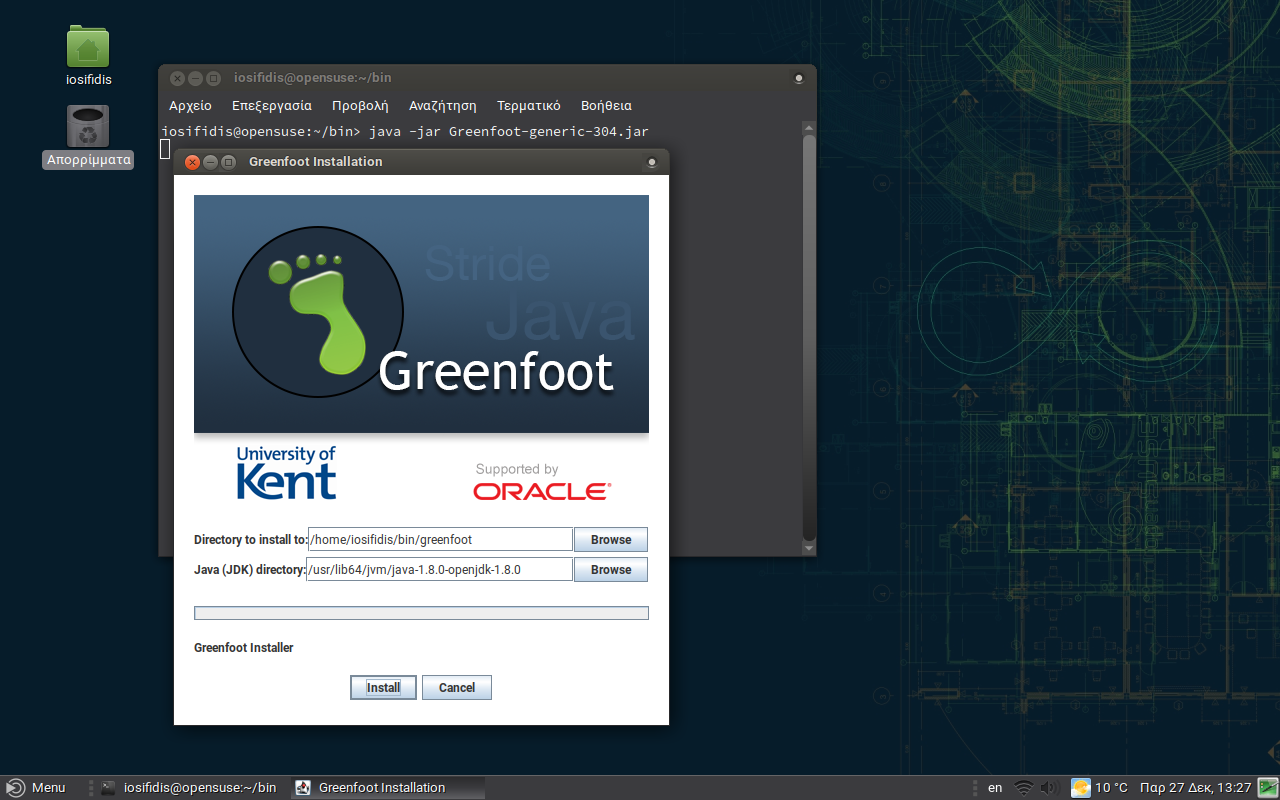Click the 'Java (JDK) directory:' label
The image size is (1280, 800).
tap(249, 570)
